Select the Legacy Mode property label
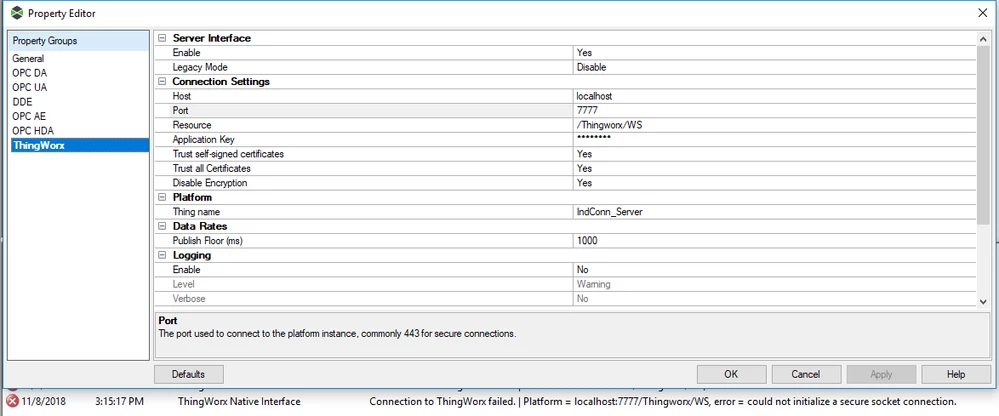The width and height of the screenshot is (999, 416). tap(200, 67)
